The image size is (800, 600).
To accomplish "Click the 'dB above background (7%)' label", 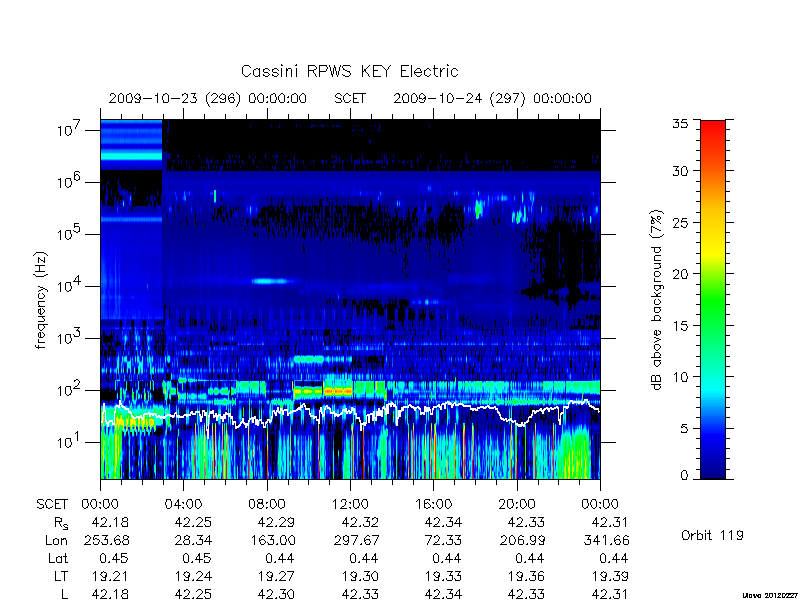I will click(x=658, y=300).
